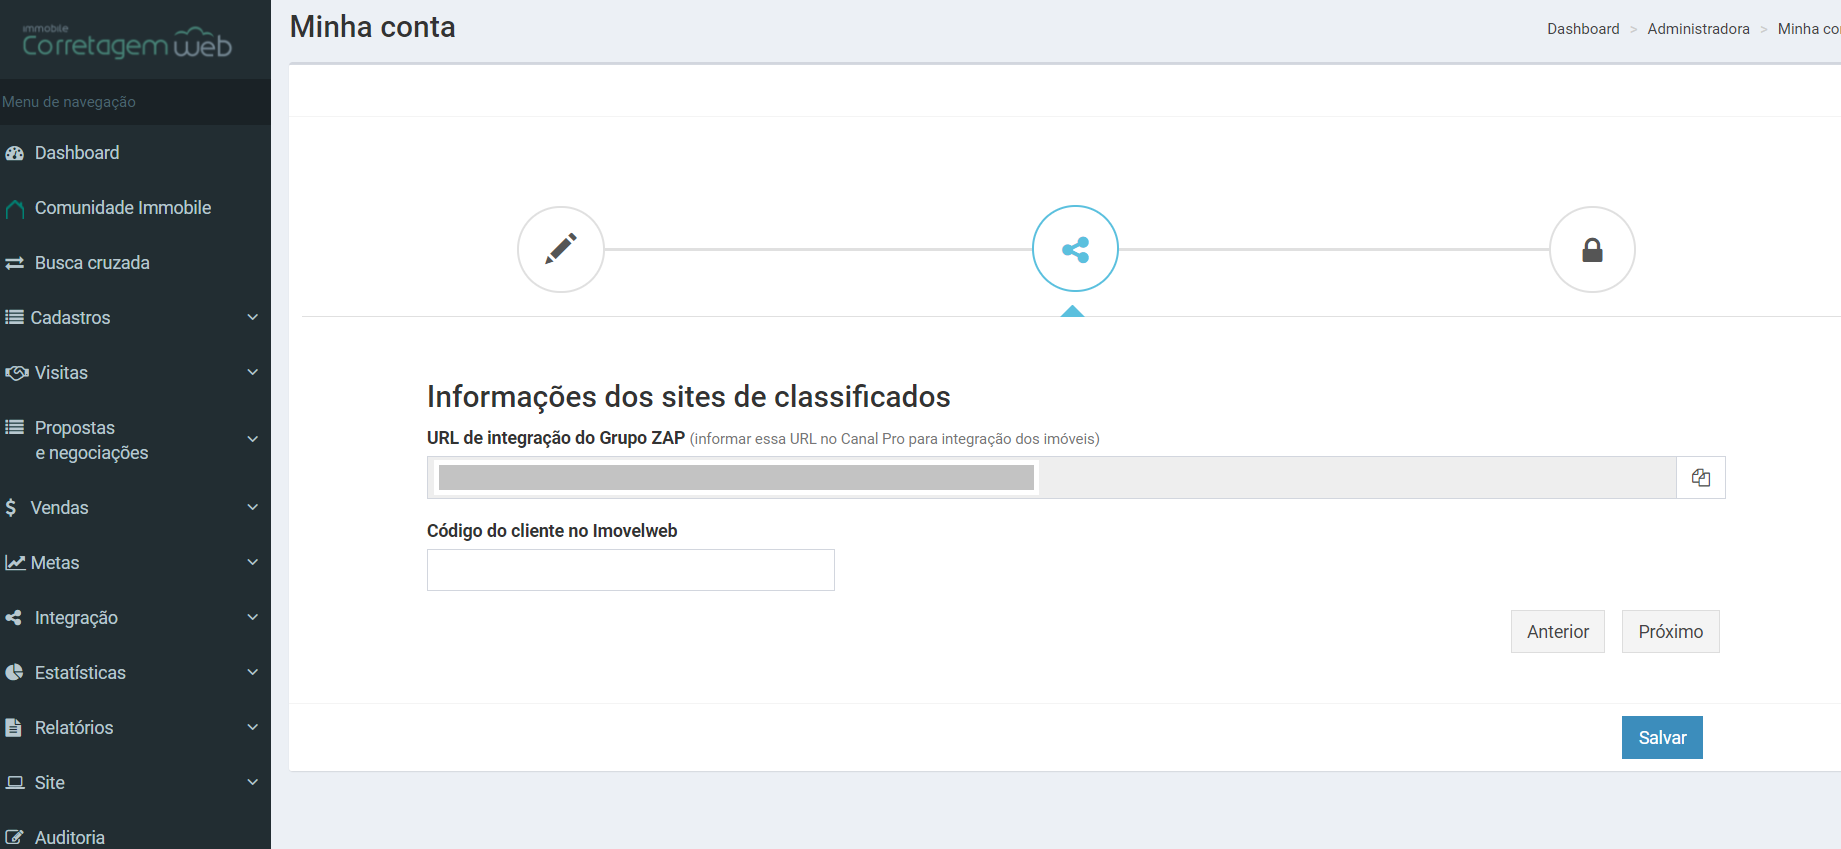The width and height of the screenshot is (1841, 849).
Task: Click the Integração share icon in sidebar
Action: 14,618
